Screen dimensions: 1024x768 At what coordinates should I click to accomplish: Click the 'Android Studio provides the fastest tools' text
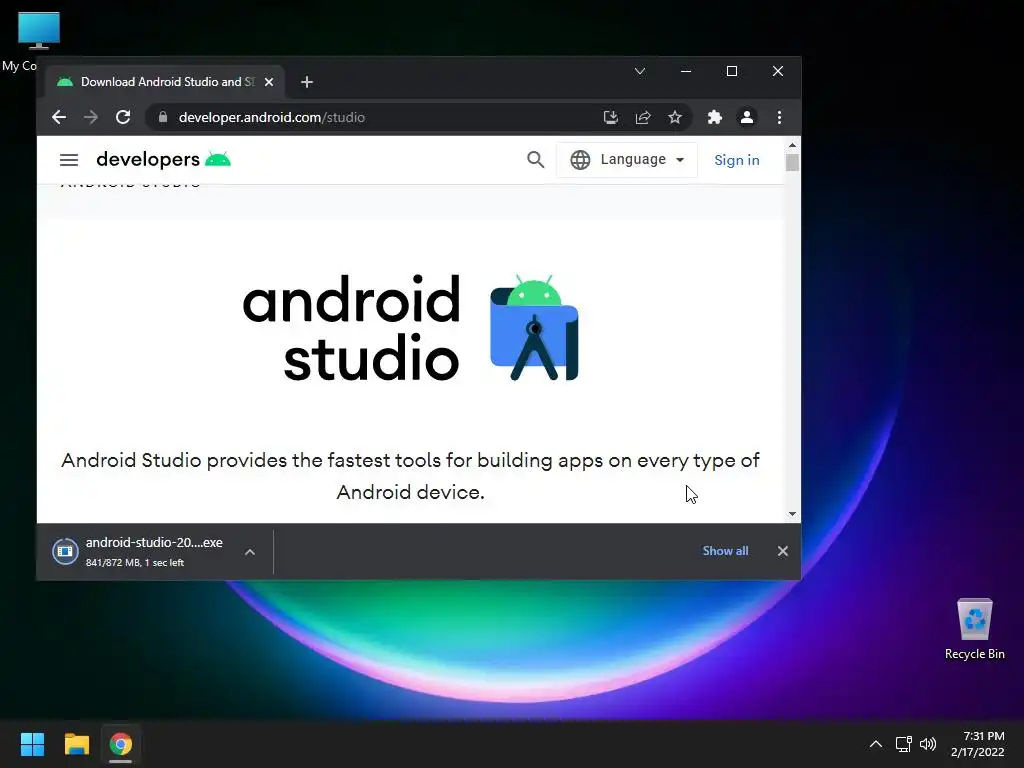pyautogui.click(x=410, y=476)
